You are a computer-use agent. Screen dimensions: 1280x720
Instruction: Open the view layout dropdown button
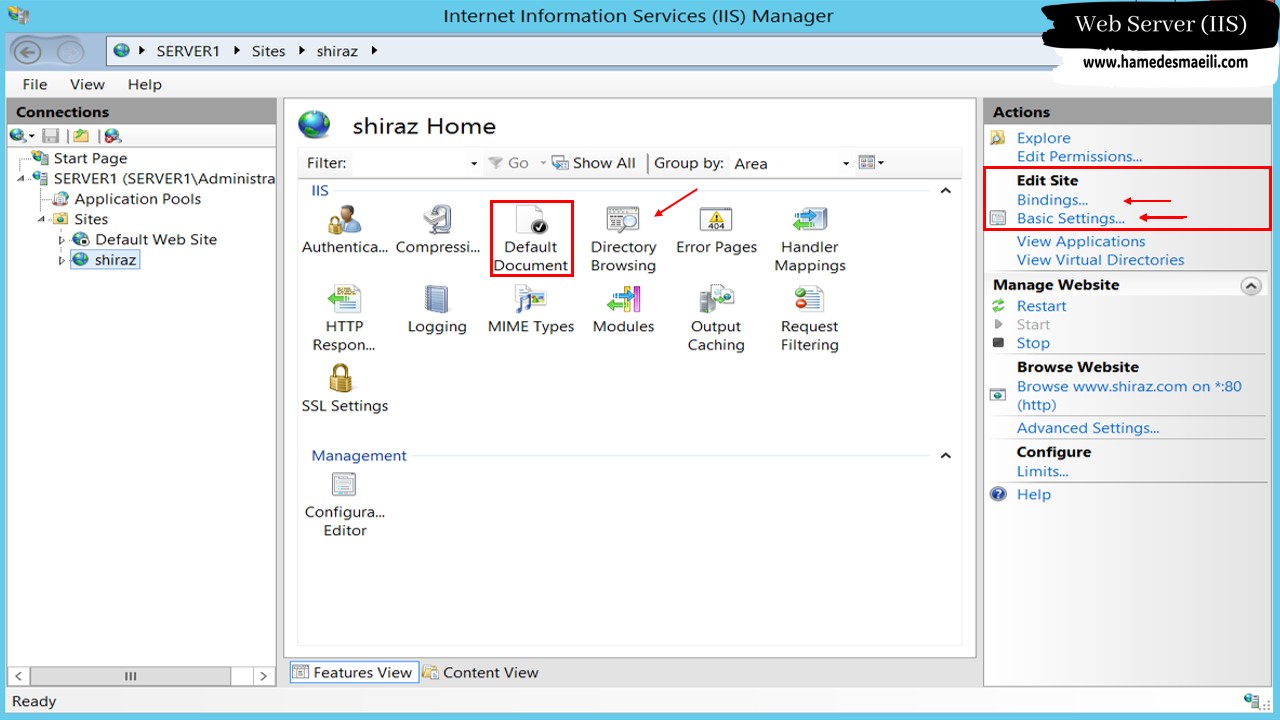click(871, 163)
